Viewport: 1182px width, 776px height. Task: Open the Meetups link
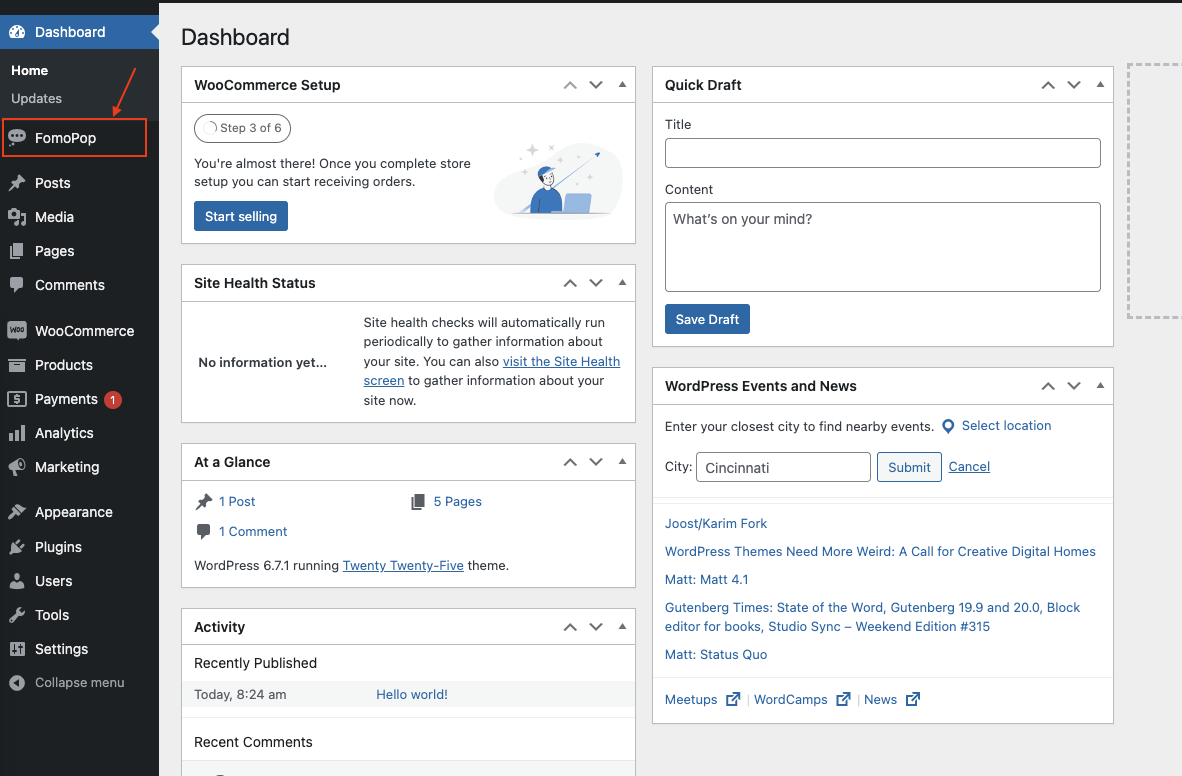(691, 700)
